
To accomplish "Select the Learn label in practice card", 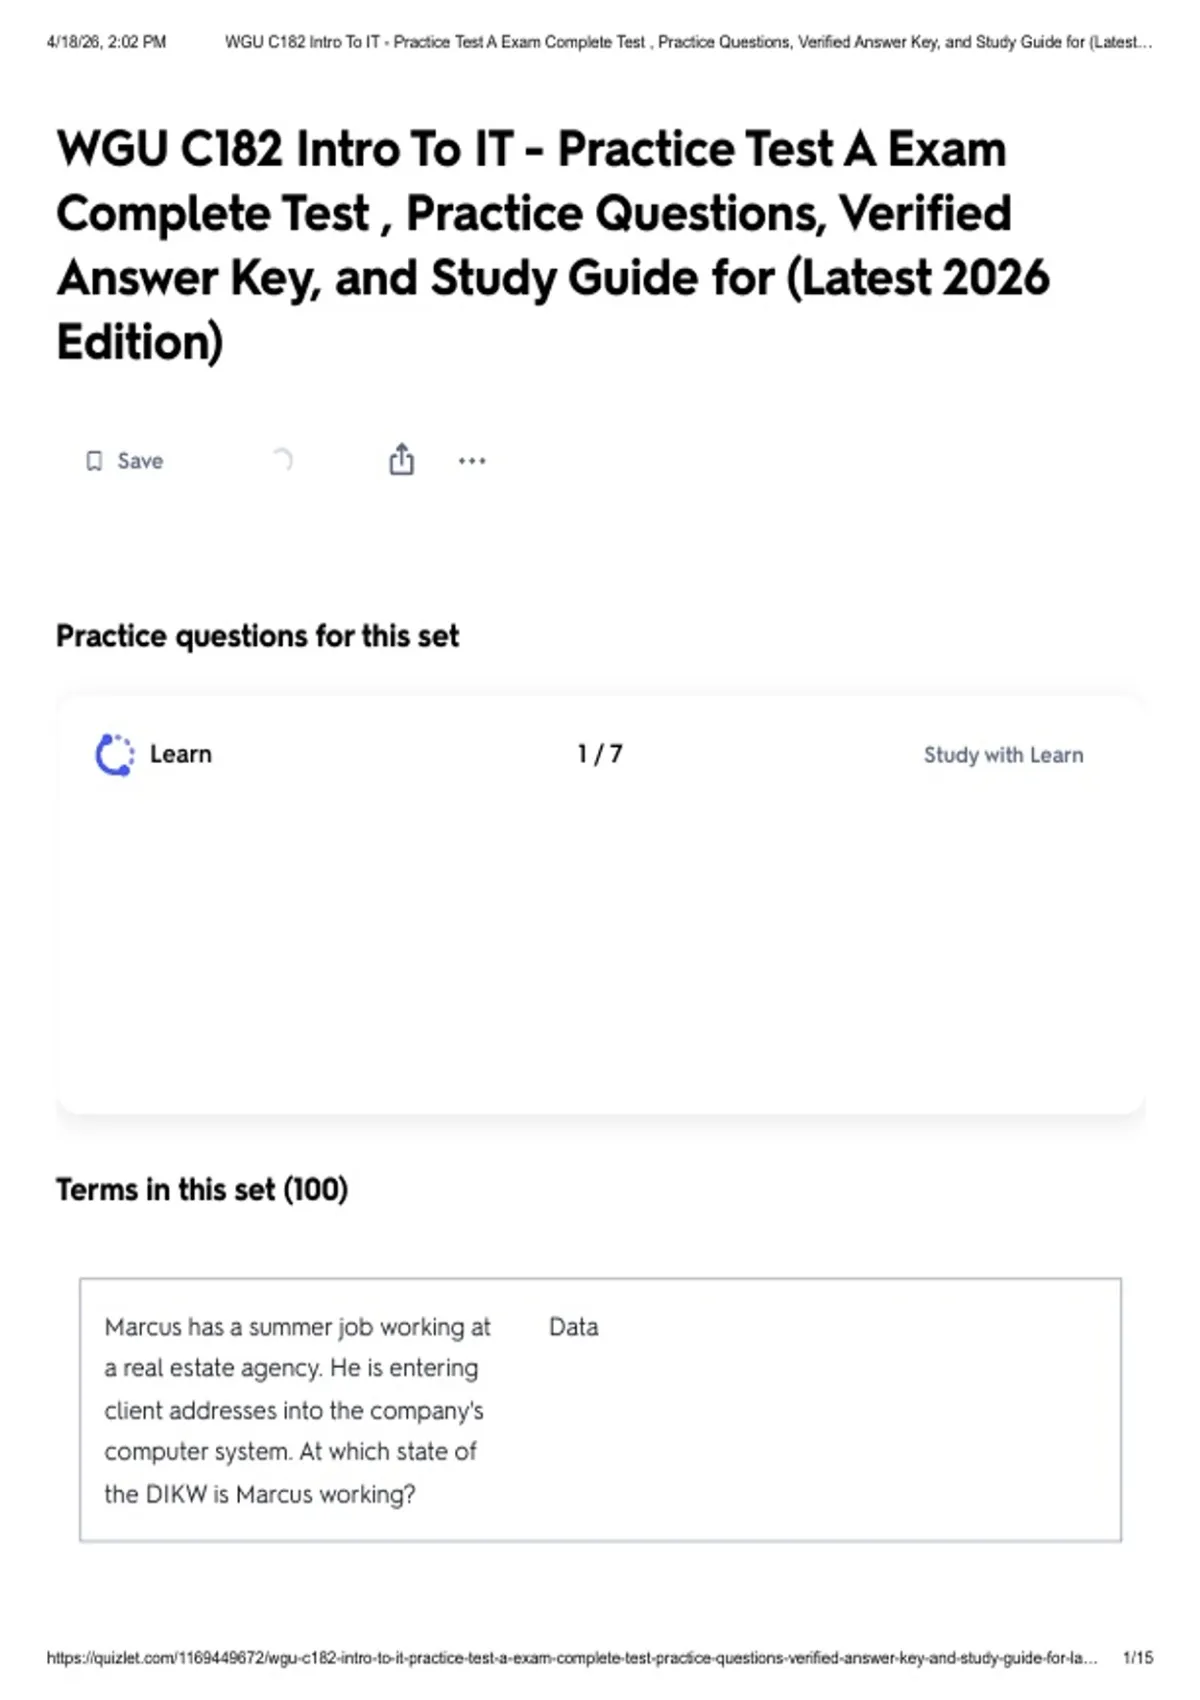I will [181, 754].
